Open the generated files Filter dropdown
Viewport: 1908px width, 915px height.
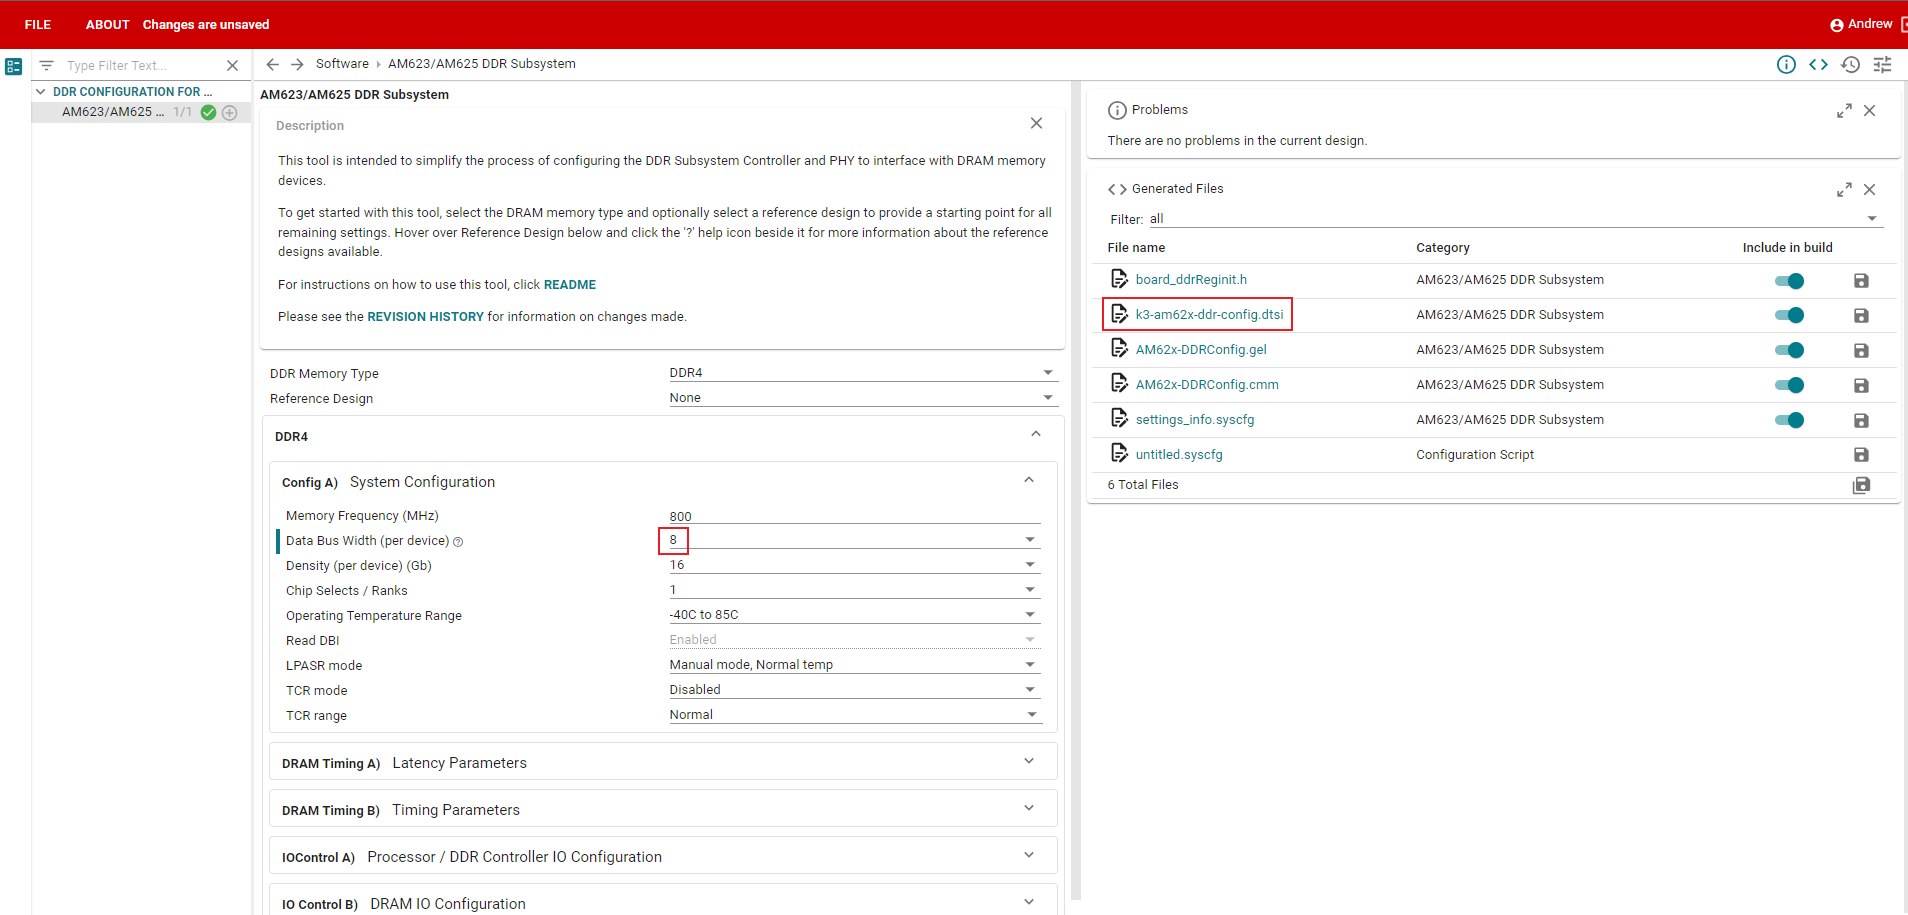[x=1515, y=219]
